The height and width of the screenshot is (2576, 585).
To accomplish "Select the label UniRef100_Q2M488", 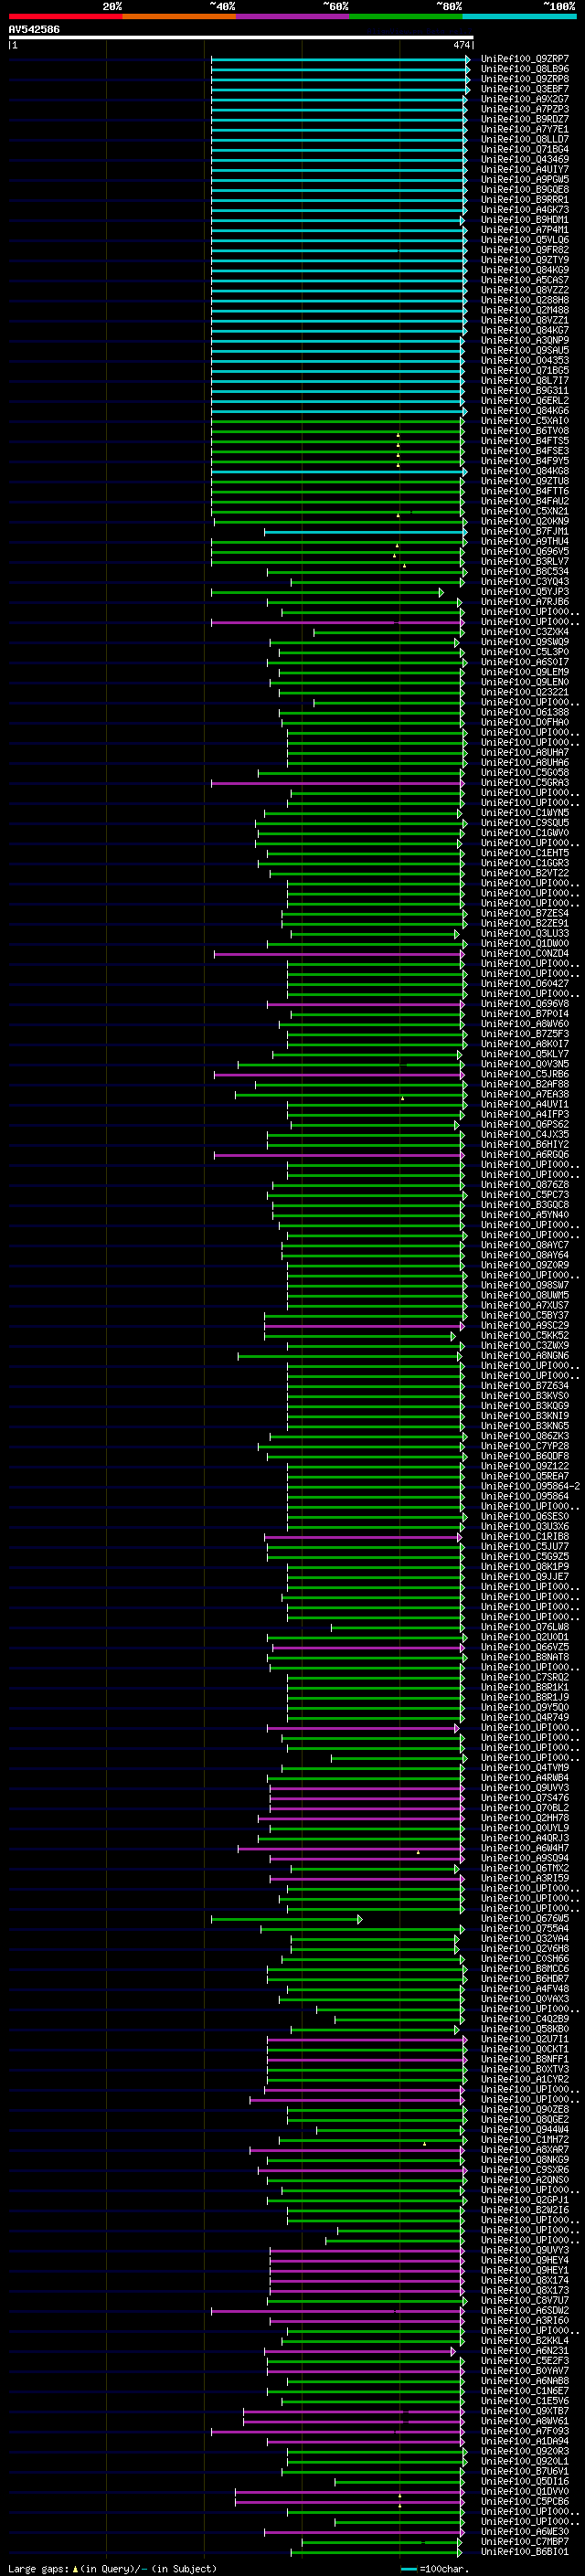I will (x=525, y=310).
